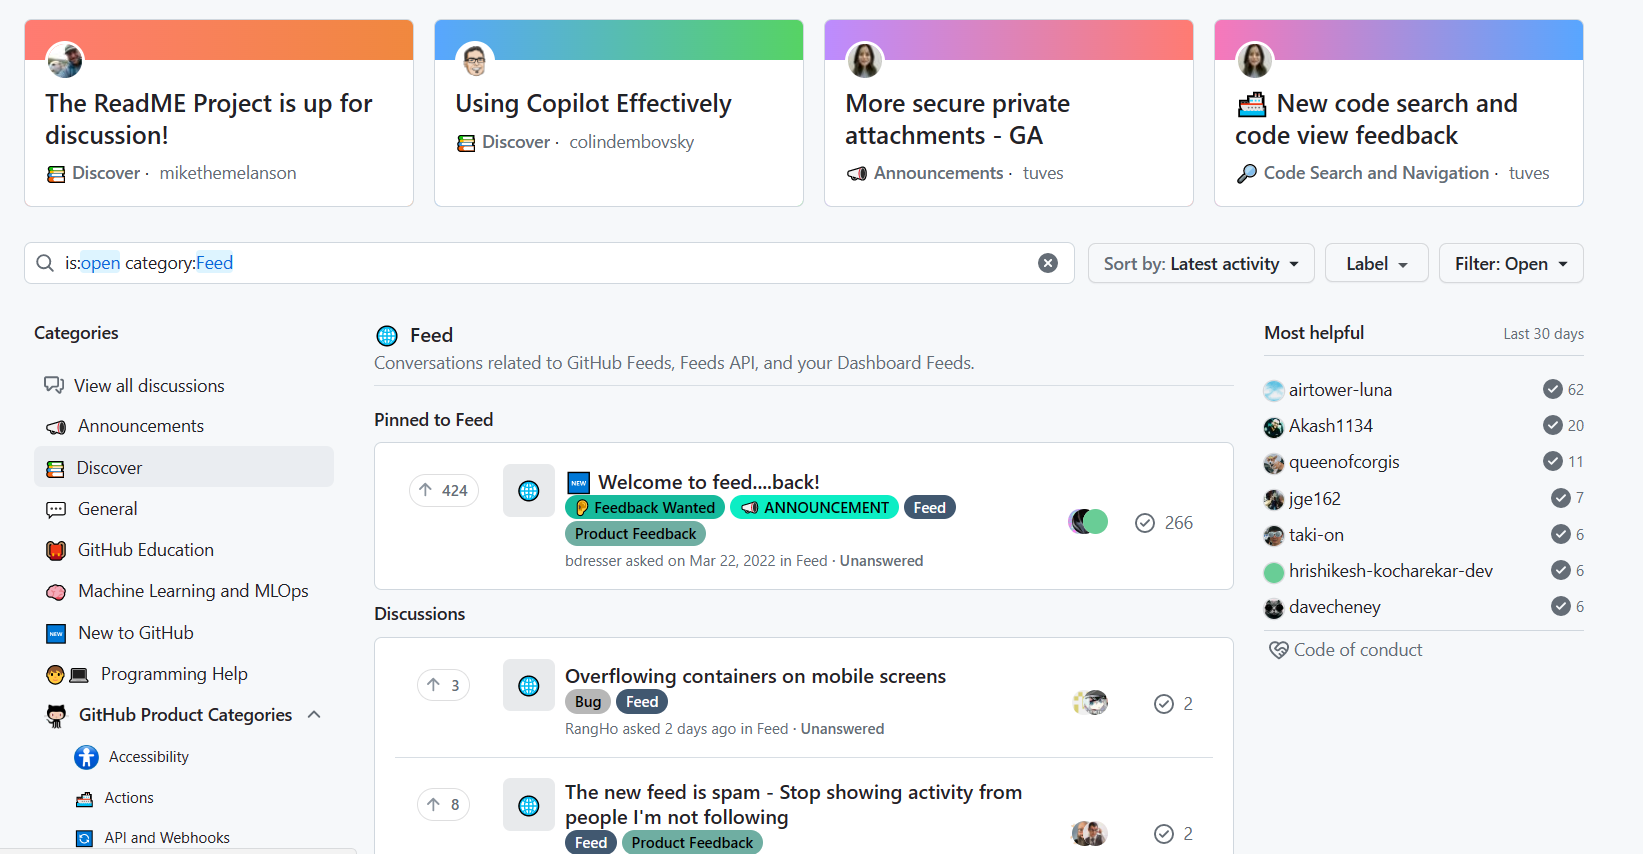Open the Using Copilot Effectively discussion

[593, 104]
